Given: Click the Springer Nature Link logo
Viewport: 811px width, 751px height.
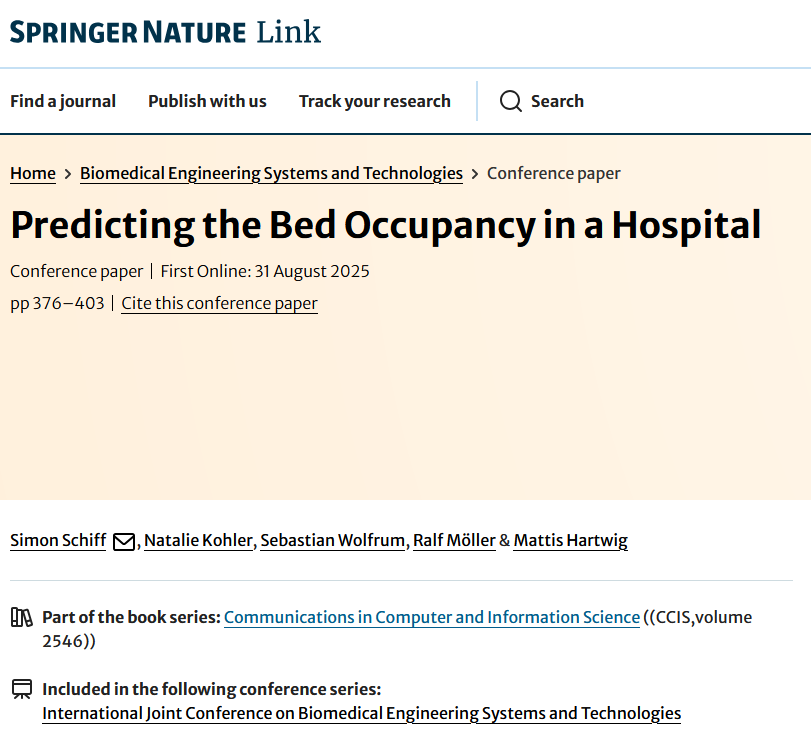Looking at the screenshot, I should pyautogui.click(x=166, y=32).
